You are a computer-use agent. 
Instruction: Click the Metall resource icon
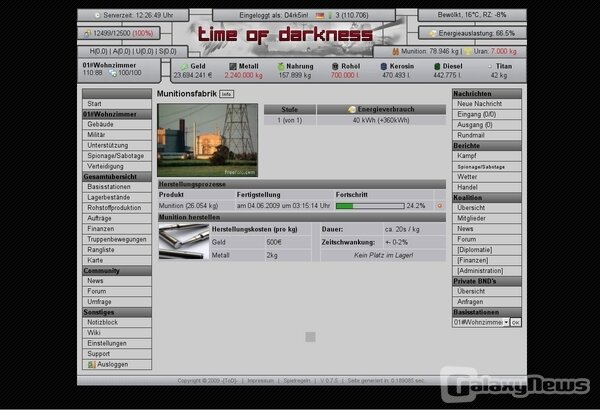232,66
